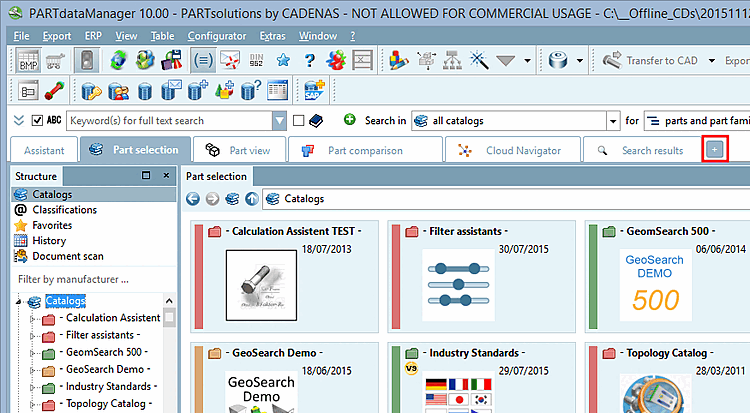Expand the Filter assistants tree node
750x413 pixels.
click(32, 335)
